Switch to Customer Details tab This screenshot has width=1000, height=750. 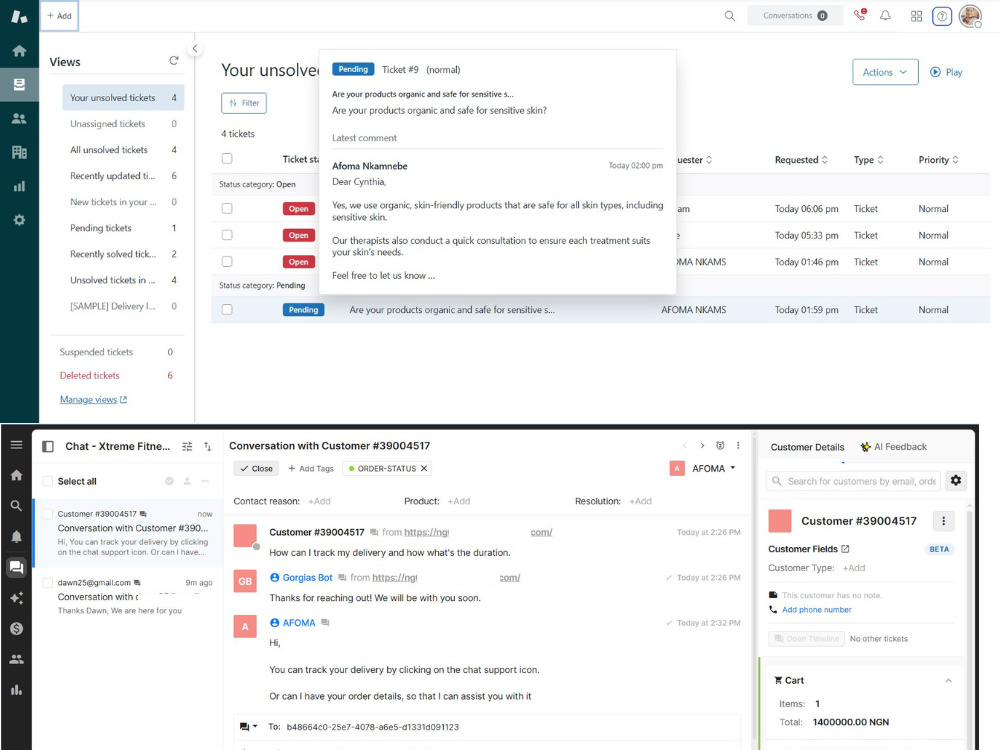click(807, 447)
